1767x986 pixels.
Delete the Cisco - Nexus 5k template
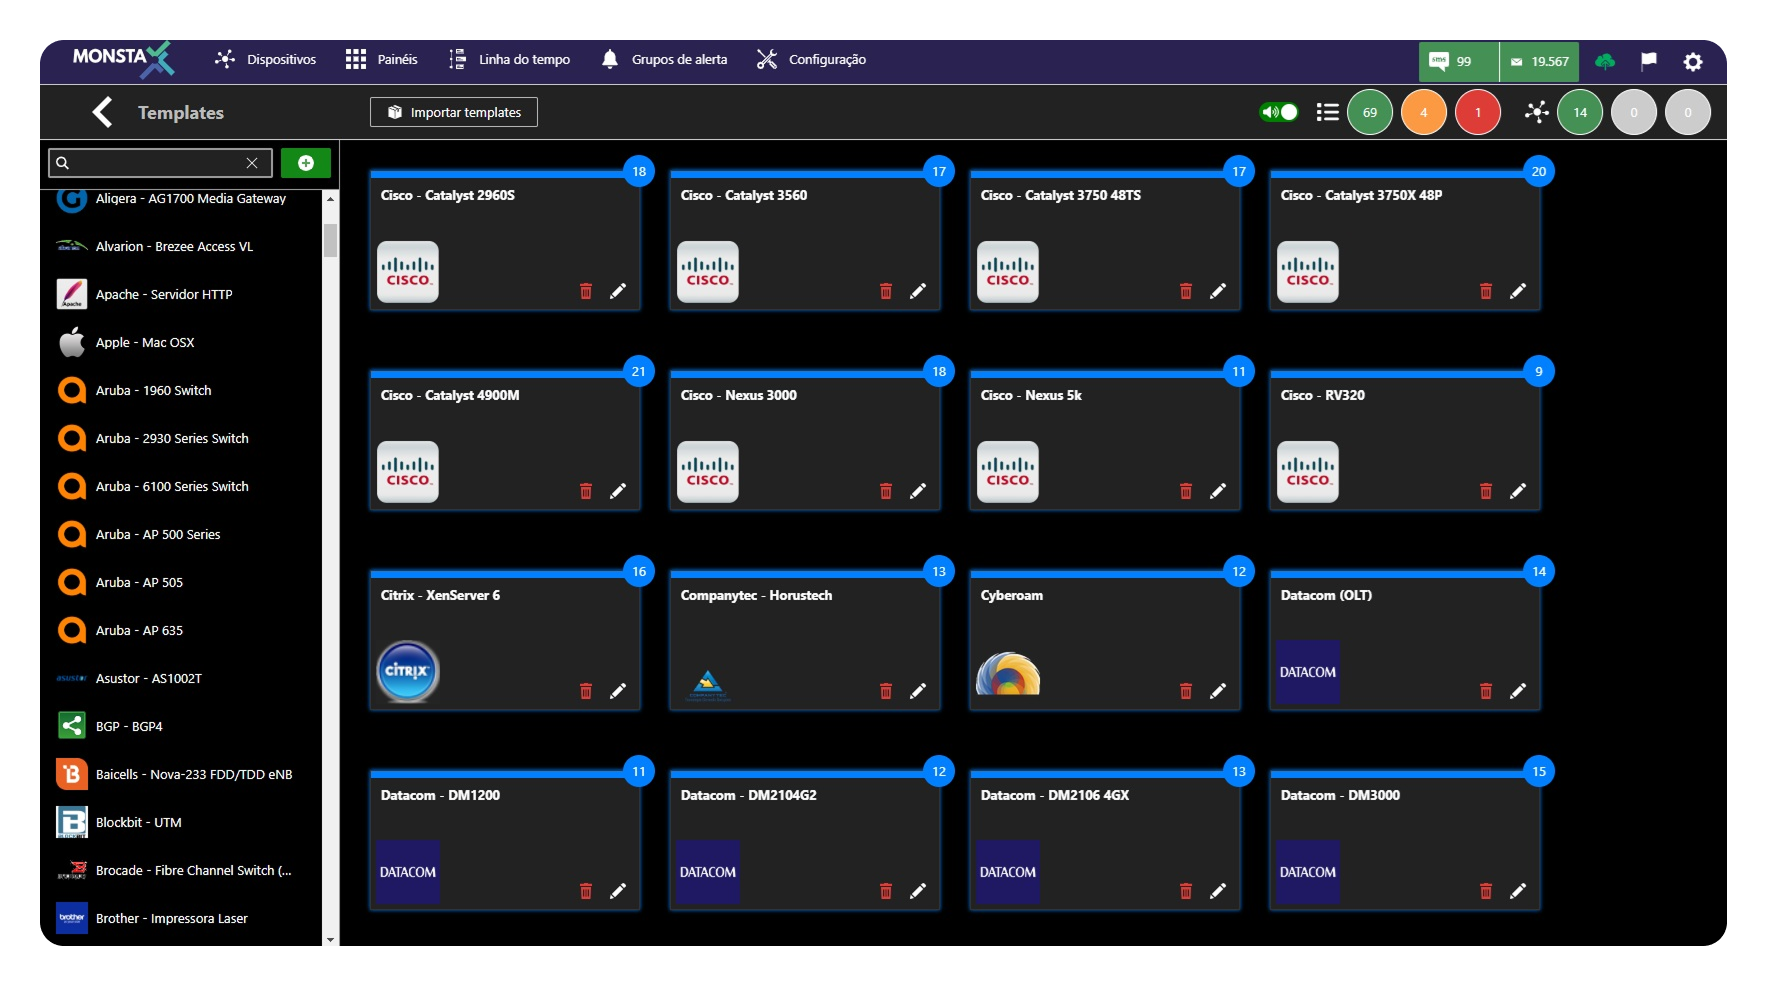pyautogui.click(x=1186, y=491)
